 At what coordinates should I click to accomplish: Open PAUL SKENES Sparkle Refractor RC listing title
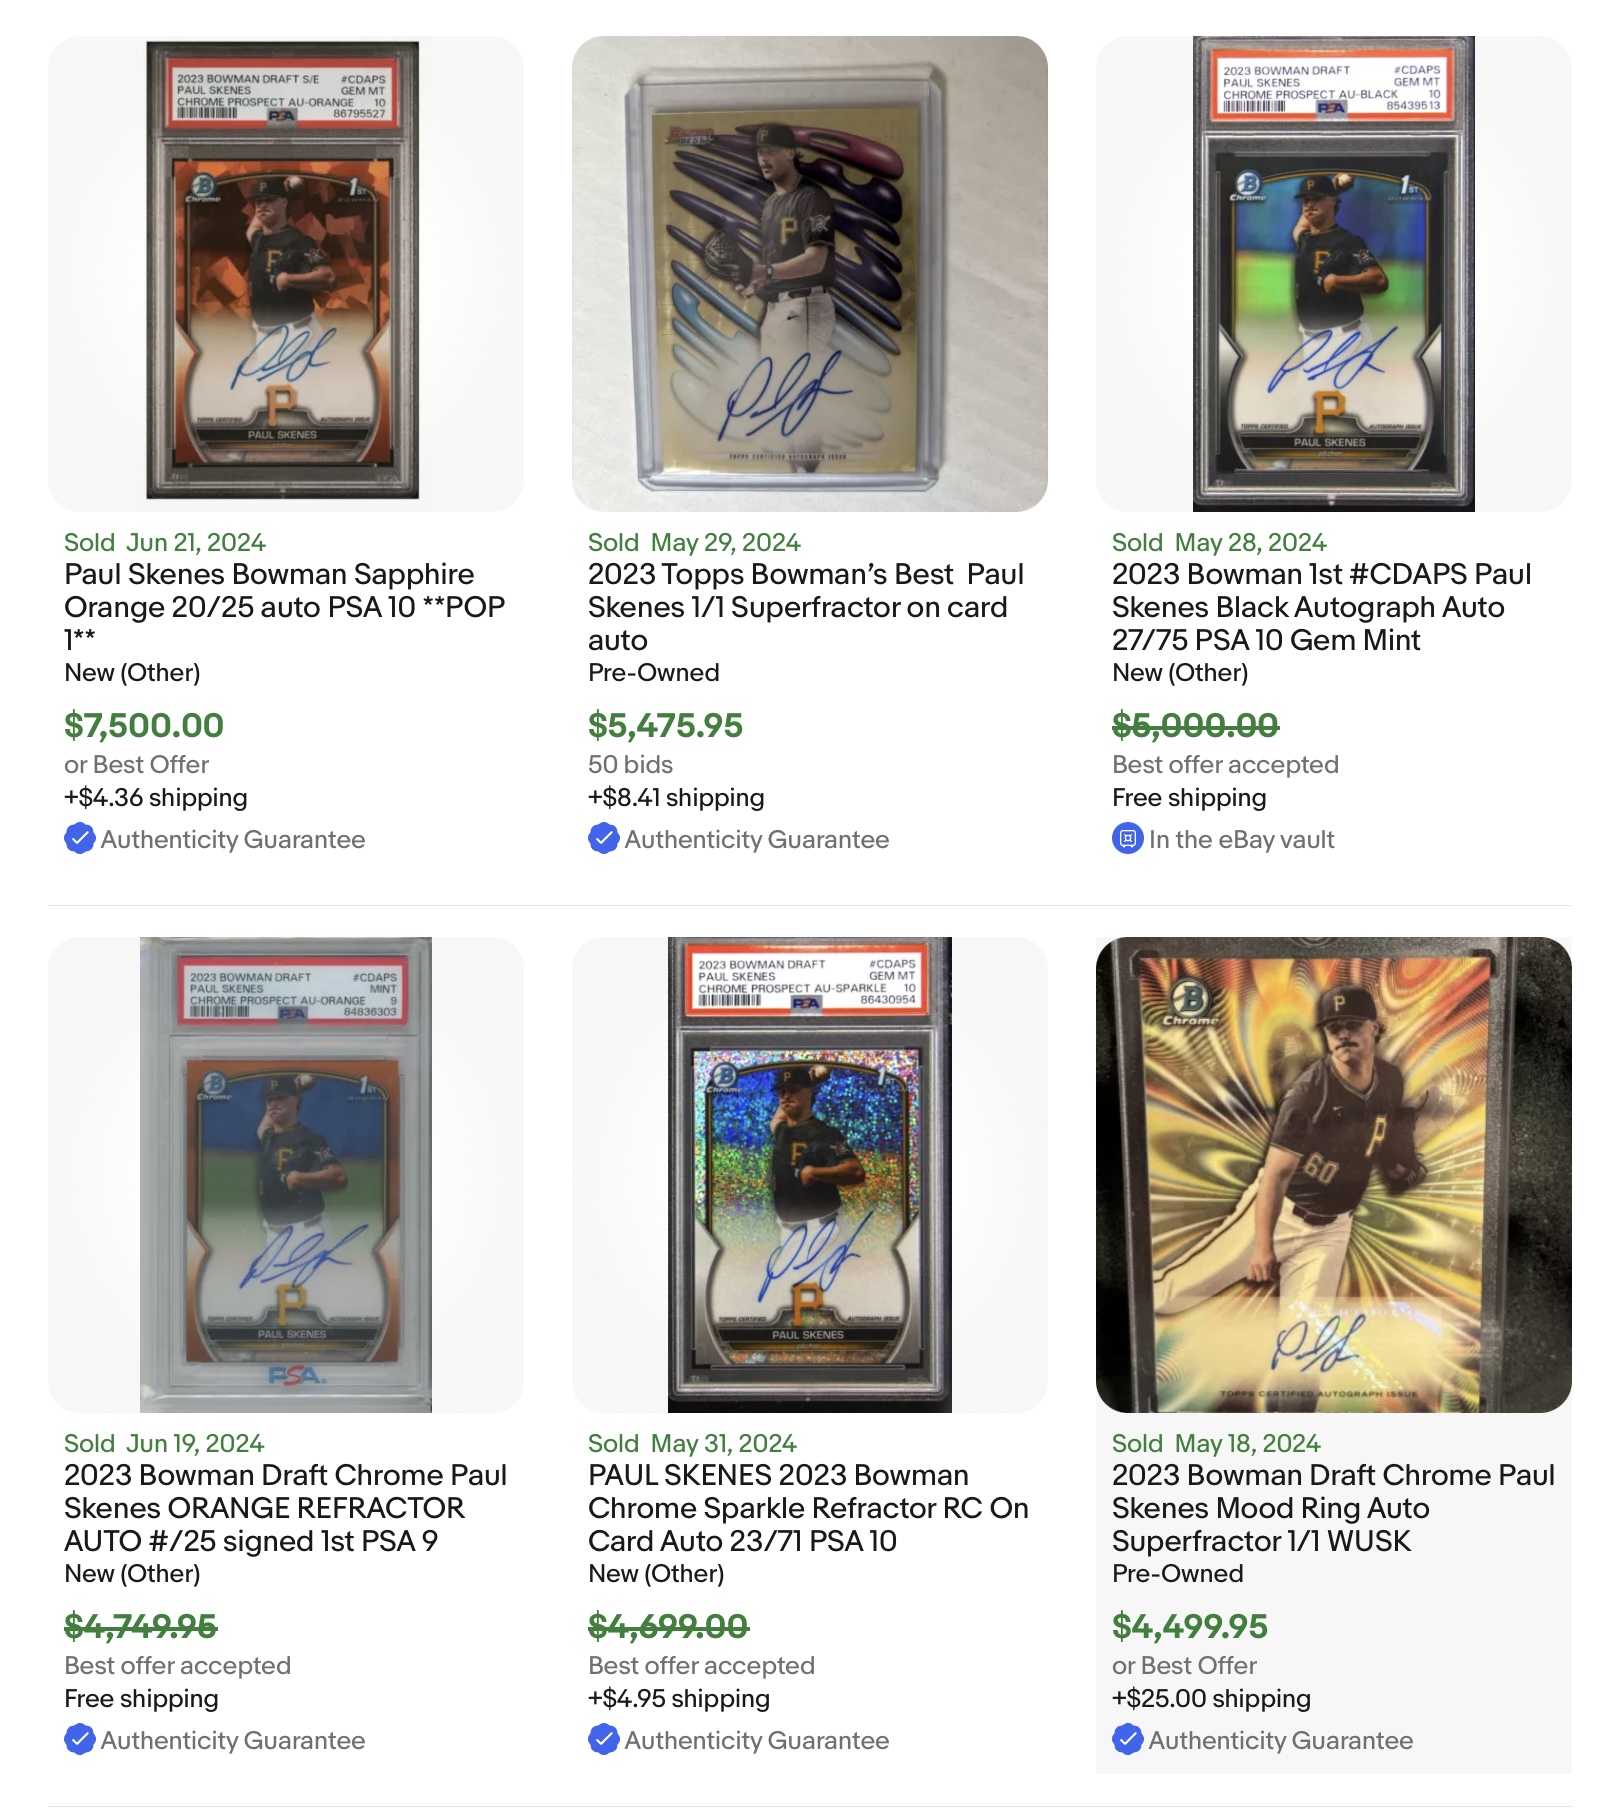tap(808, 1508)
